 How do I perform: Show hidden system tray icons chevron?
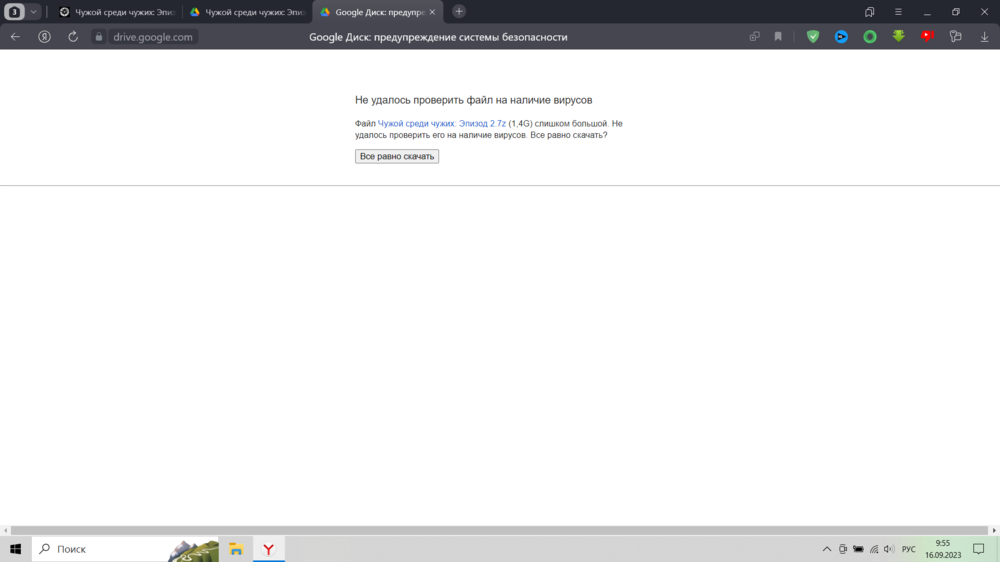(x=826, y=549)
